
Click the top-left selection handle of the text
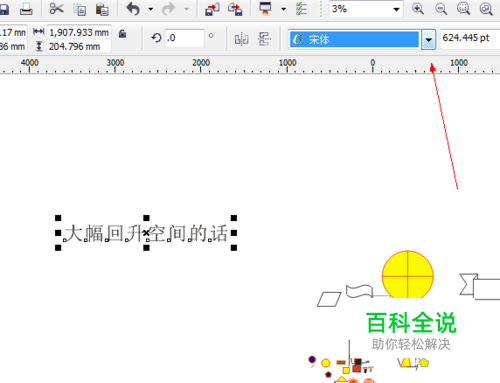pyautogui.click(x=58, y=218)
